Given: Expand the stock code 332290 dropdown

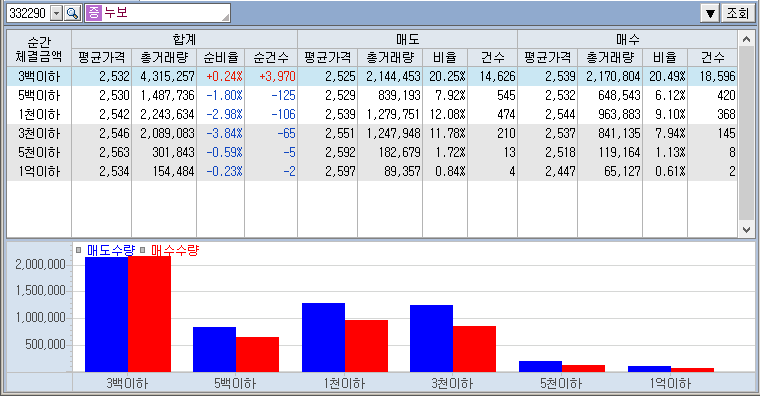Looking at the screenshot, I should tap(57, 13).
